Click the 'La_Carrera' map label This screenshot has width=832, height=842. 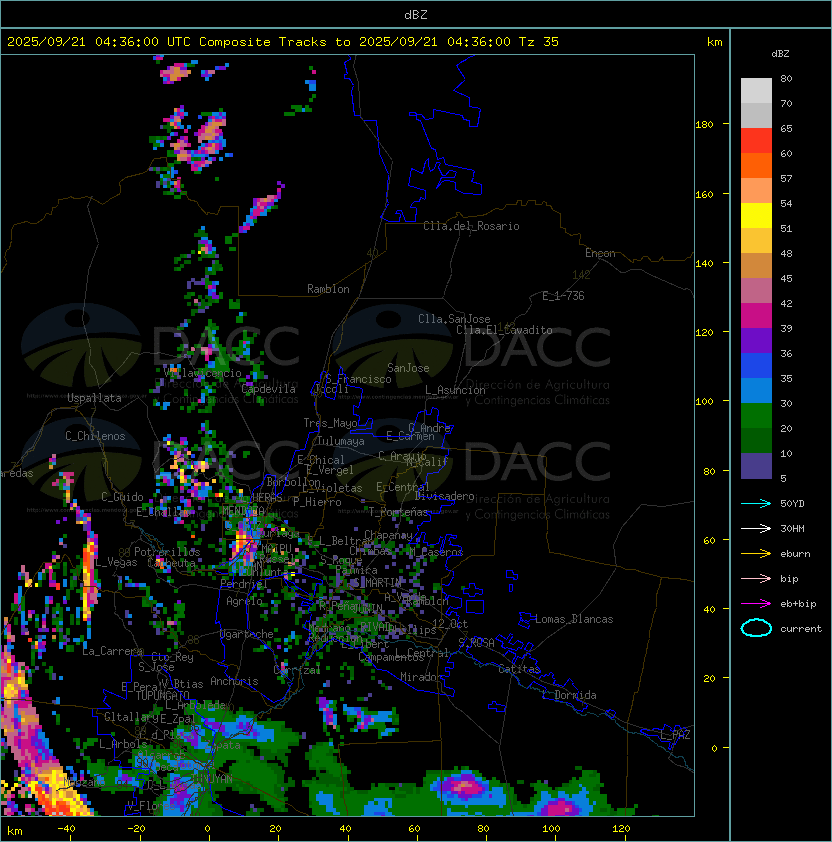click(112, 651)
